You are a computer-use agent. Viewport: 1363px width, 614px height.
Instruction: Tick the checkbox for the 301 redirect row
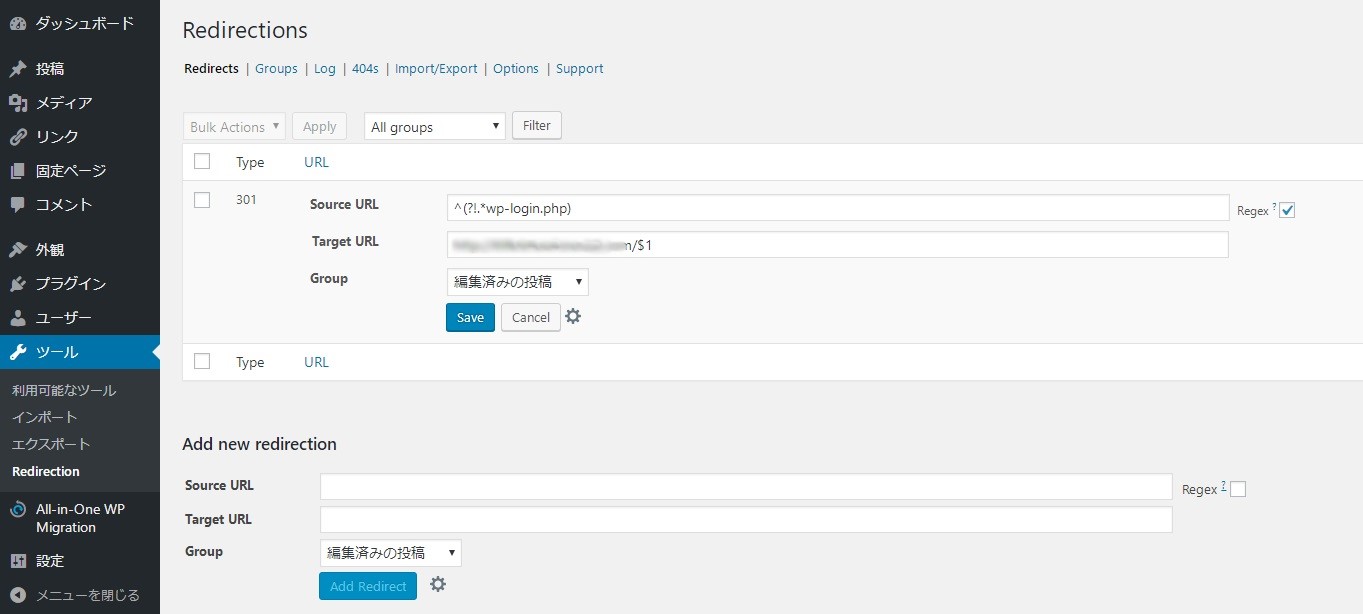(x=202, y=200)
